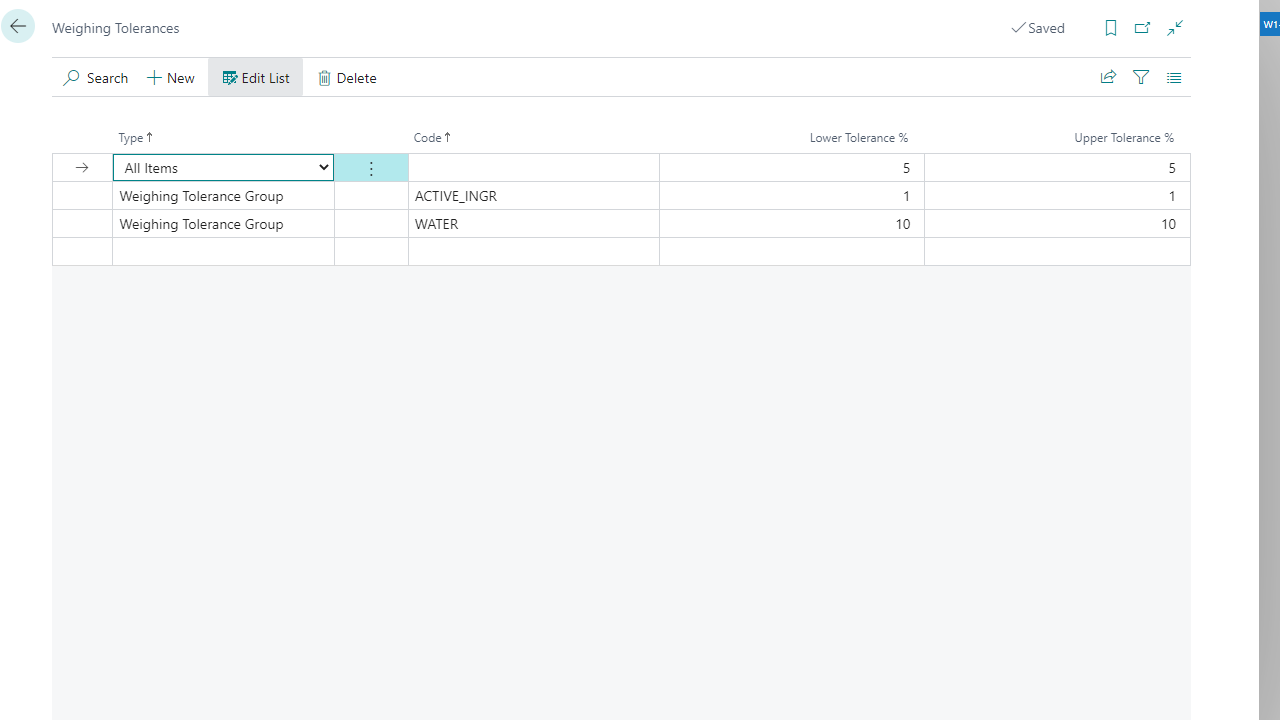Click the Upper Tolerance % column header
1280x720 pixels.
pyautogui.click(x=1123, y=138)
